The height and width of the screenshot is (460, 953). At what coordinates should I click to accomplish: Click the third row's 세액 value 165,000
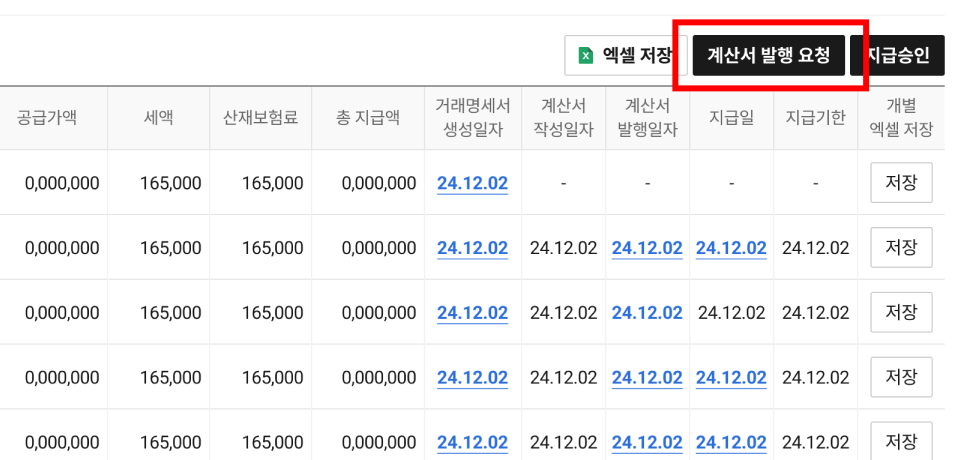point(171,313)
